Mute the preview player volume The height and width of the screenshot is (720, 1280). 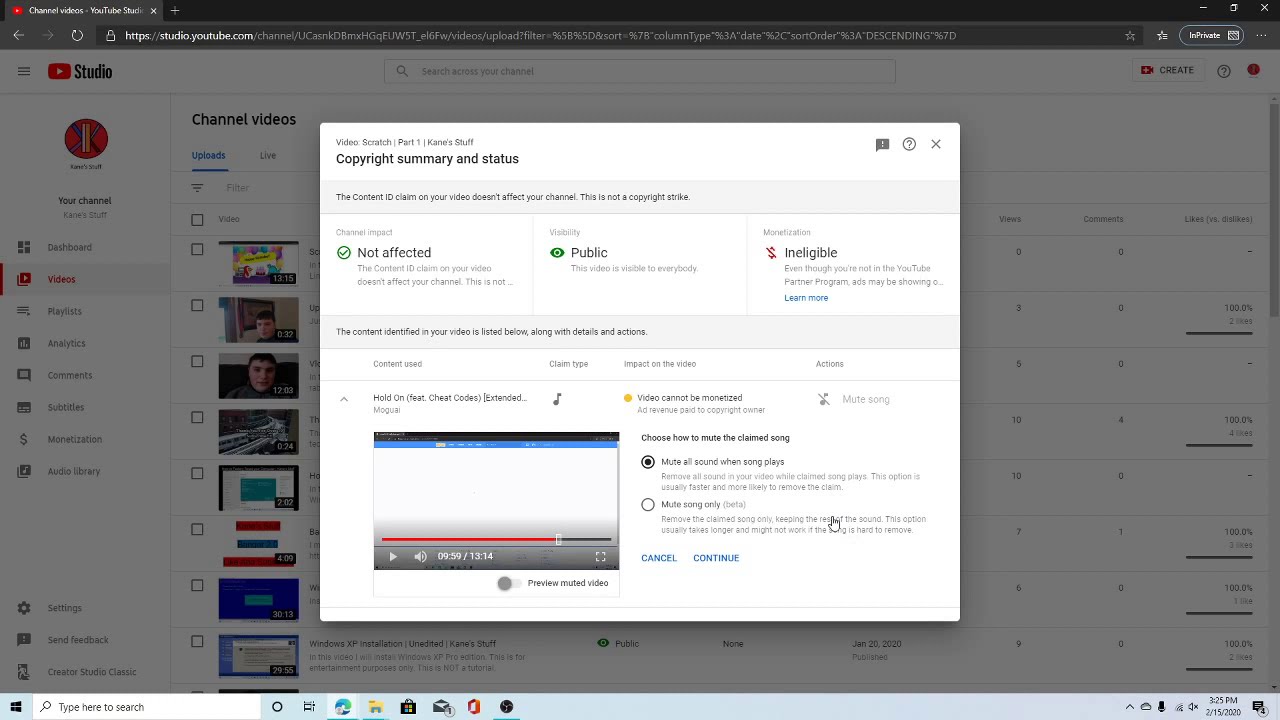tap(420, 556)
